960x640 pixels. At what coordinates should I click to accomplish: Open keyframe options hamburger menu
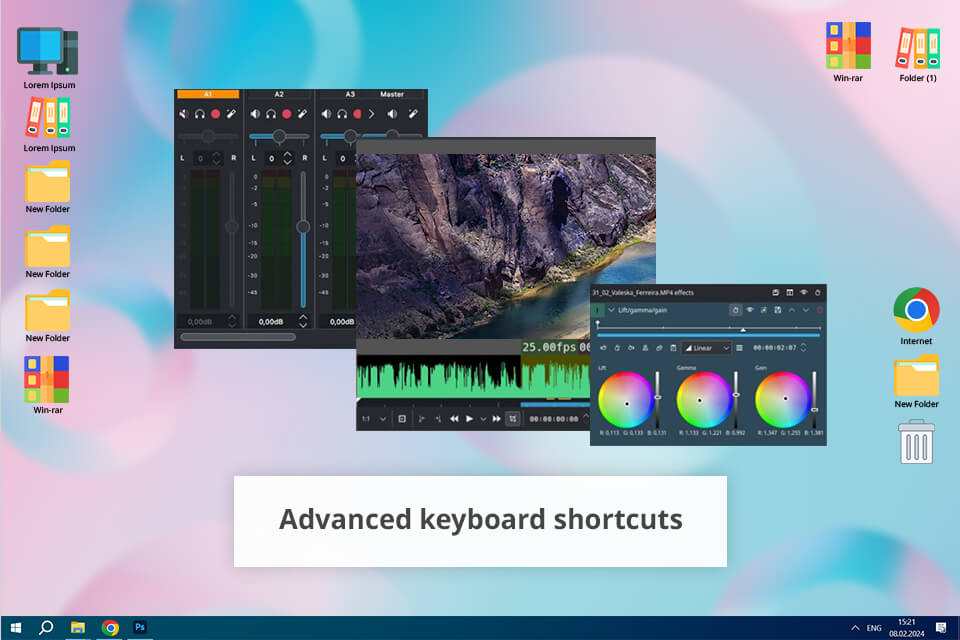[739, 348]
